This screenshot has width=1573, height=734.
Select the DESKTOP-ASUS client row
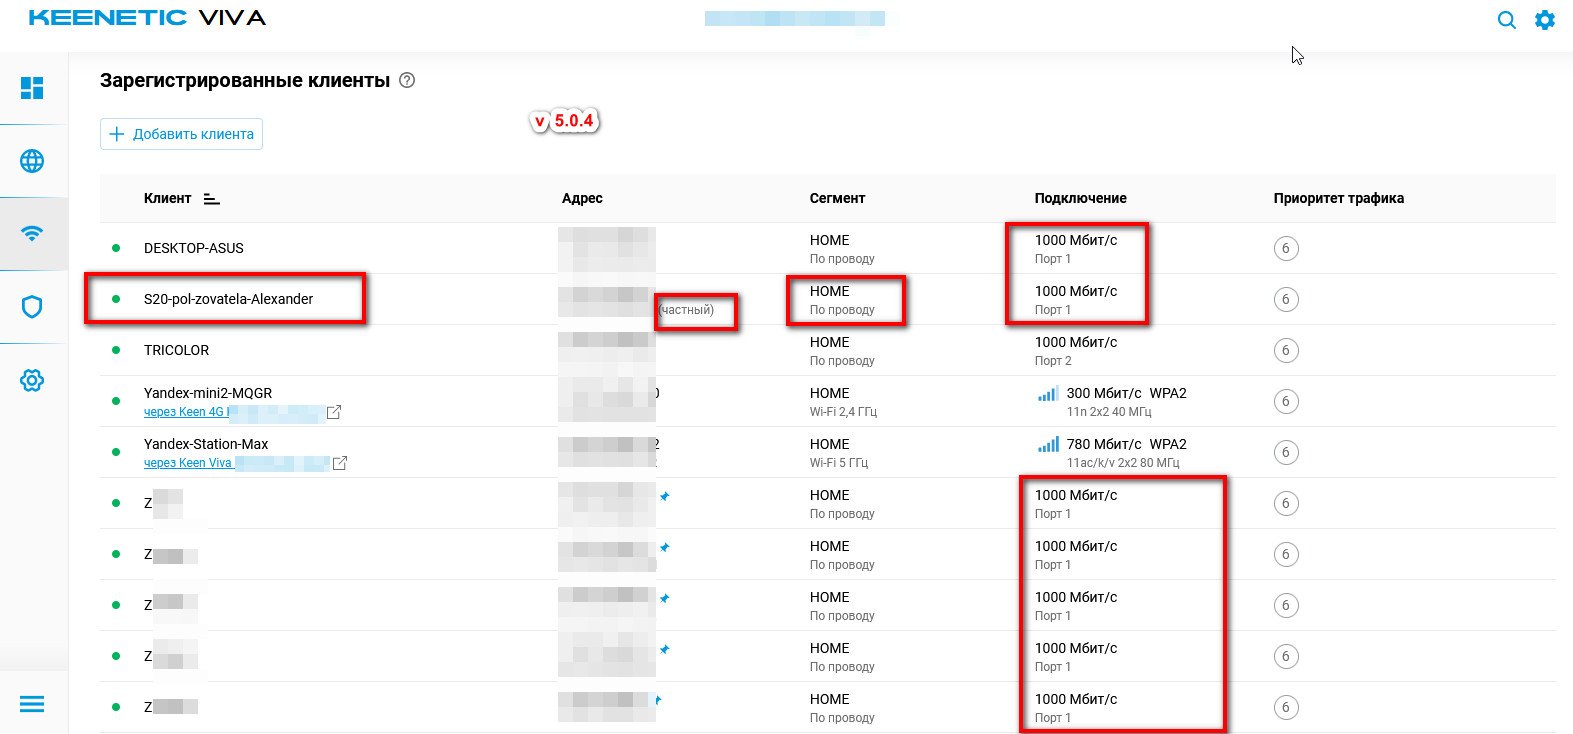[194, 248]
